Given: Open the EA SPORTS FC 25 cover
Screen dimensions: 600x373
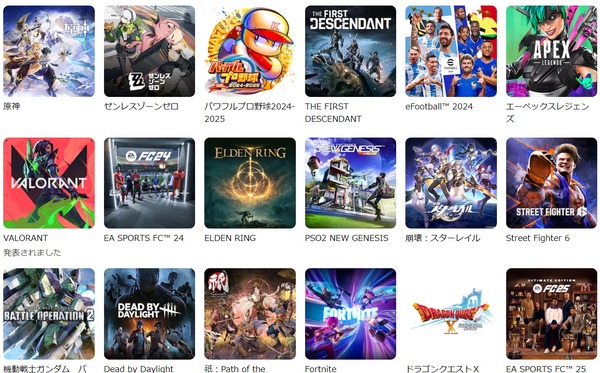Looking at the screenshot, I should [x=551, y=314].
